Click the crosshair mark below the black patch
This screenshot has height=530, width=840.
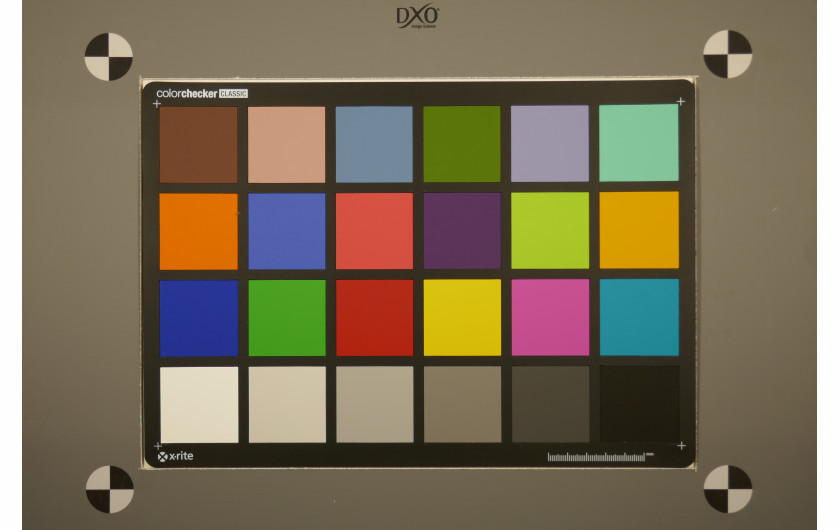click(x=681, y=445)
